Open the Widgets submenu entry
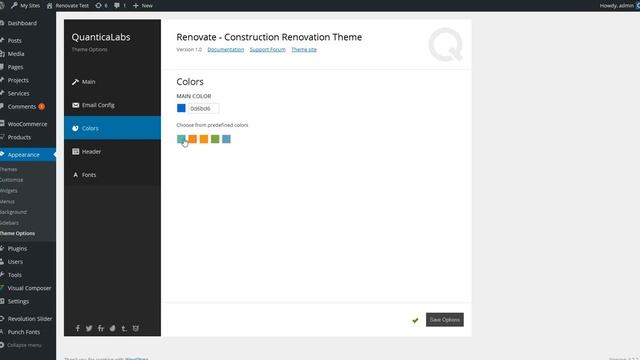The width and height of the screenshot is (640, 360). 9,191
